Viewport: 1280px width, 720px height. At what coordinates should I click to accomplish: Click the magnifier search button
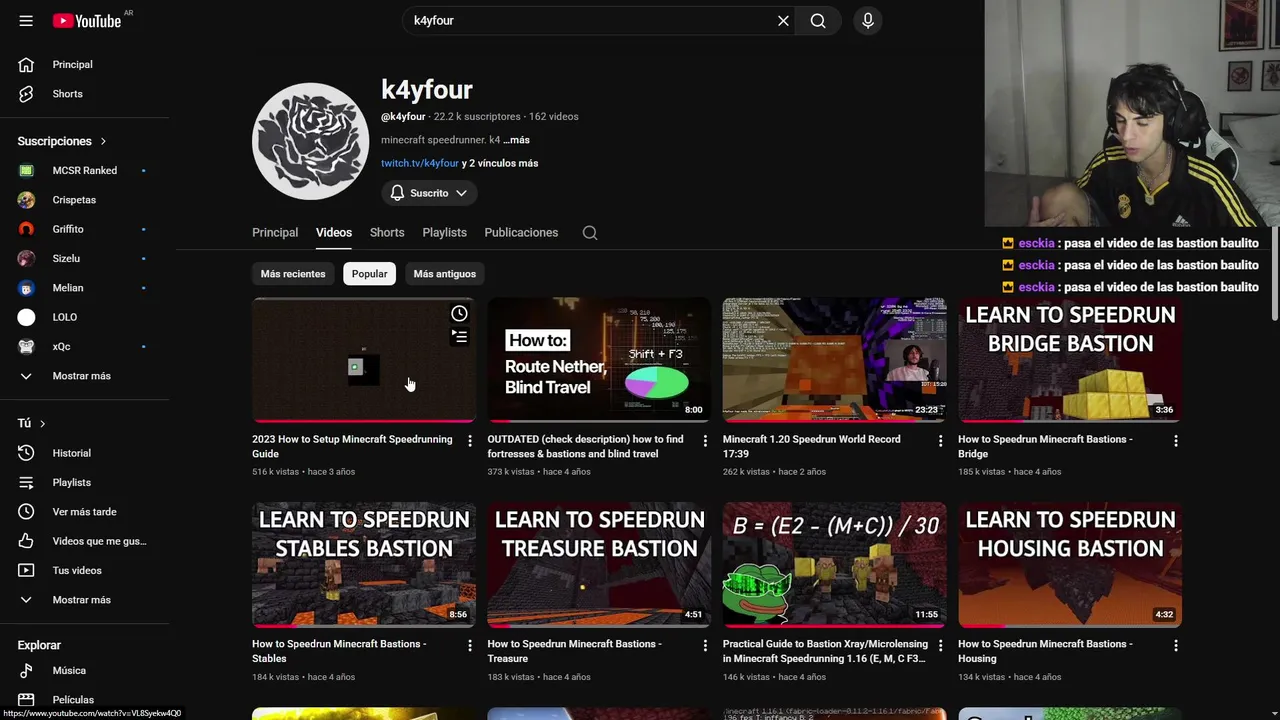click(x=818, y=20)
